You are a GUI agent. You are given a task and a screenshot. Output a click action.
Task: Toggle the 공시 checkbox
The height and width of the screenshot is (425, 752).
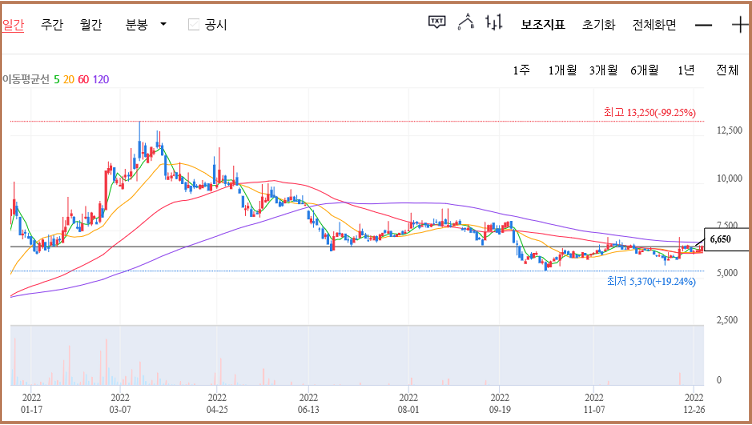(x=194, y=24)
